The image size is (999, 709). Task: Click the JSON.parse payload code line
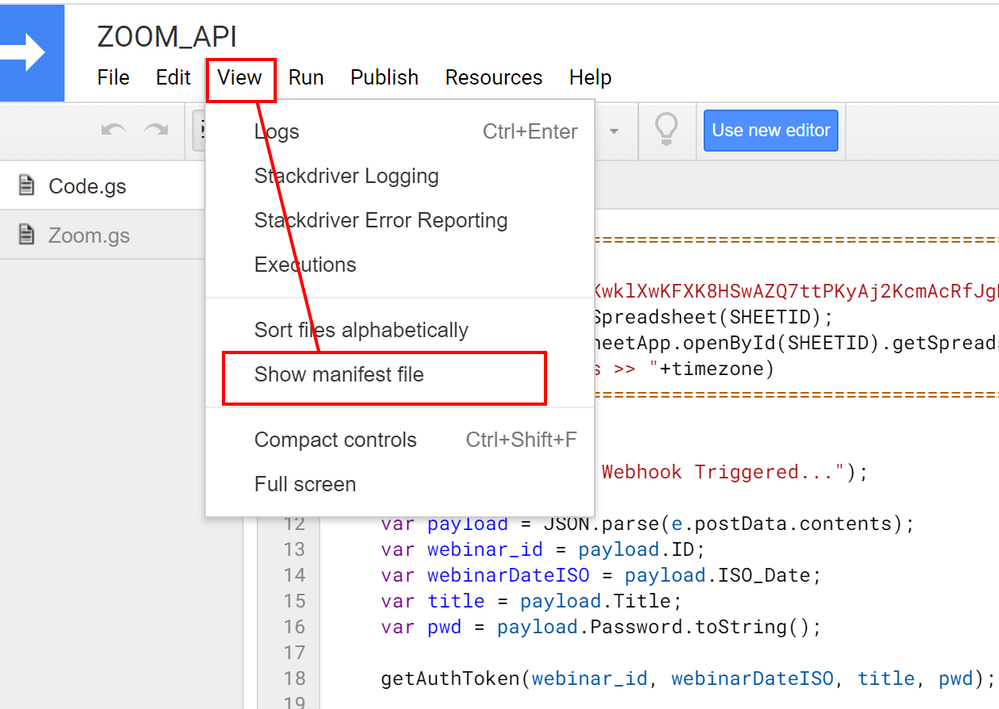pos(647,524)
